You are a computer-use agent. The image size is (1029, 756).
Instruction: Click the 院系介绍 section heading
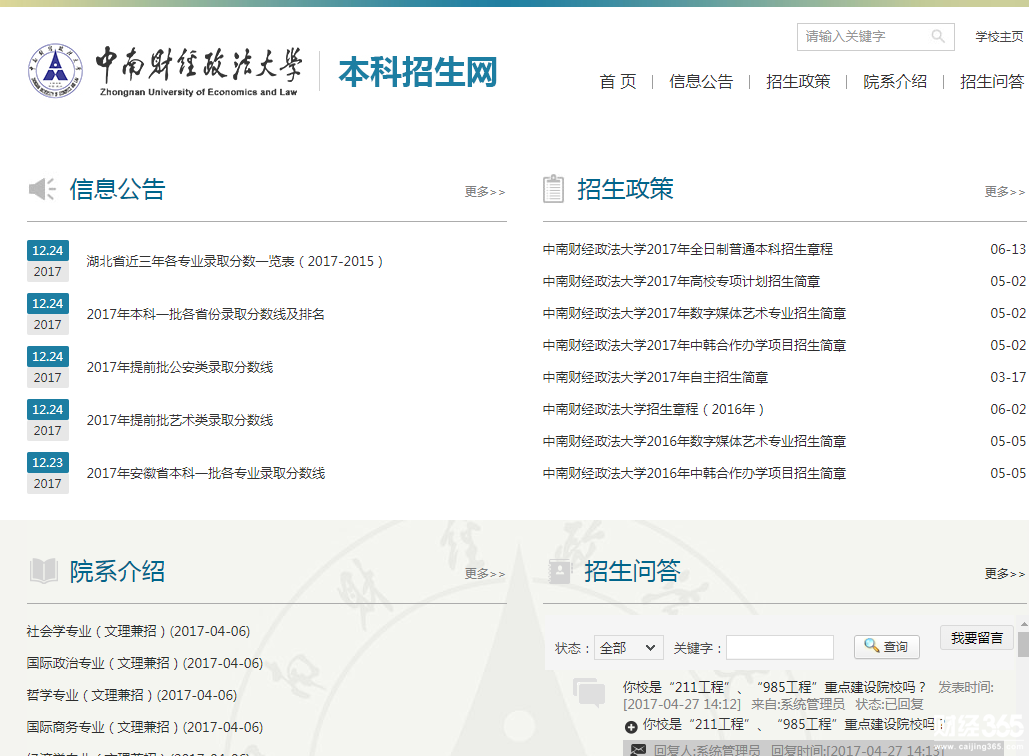click(x=117, y=571)
